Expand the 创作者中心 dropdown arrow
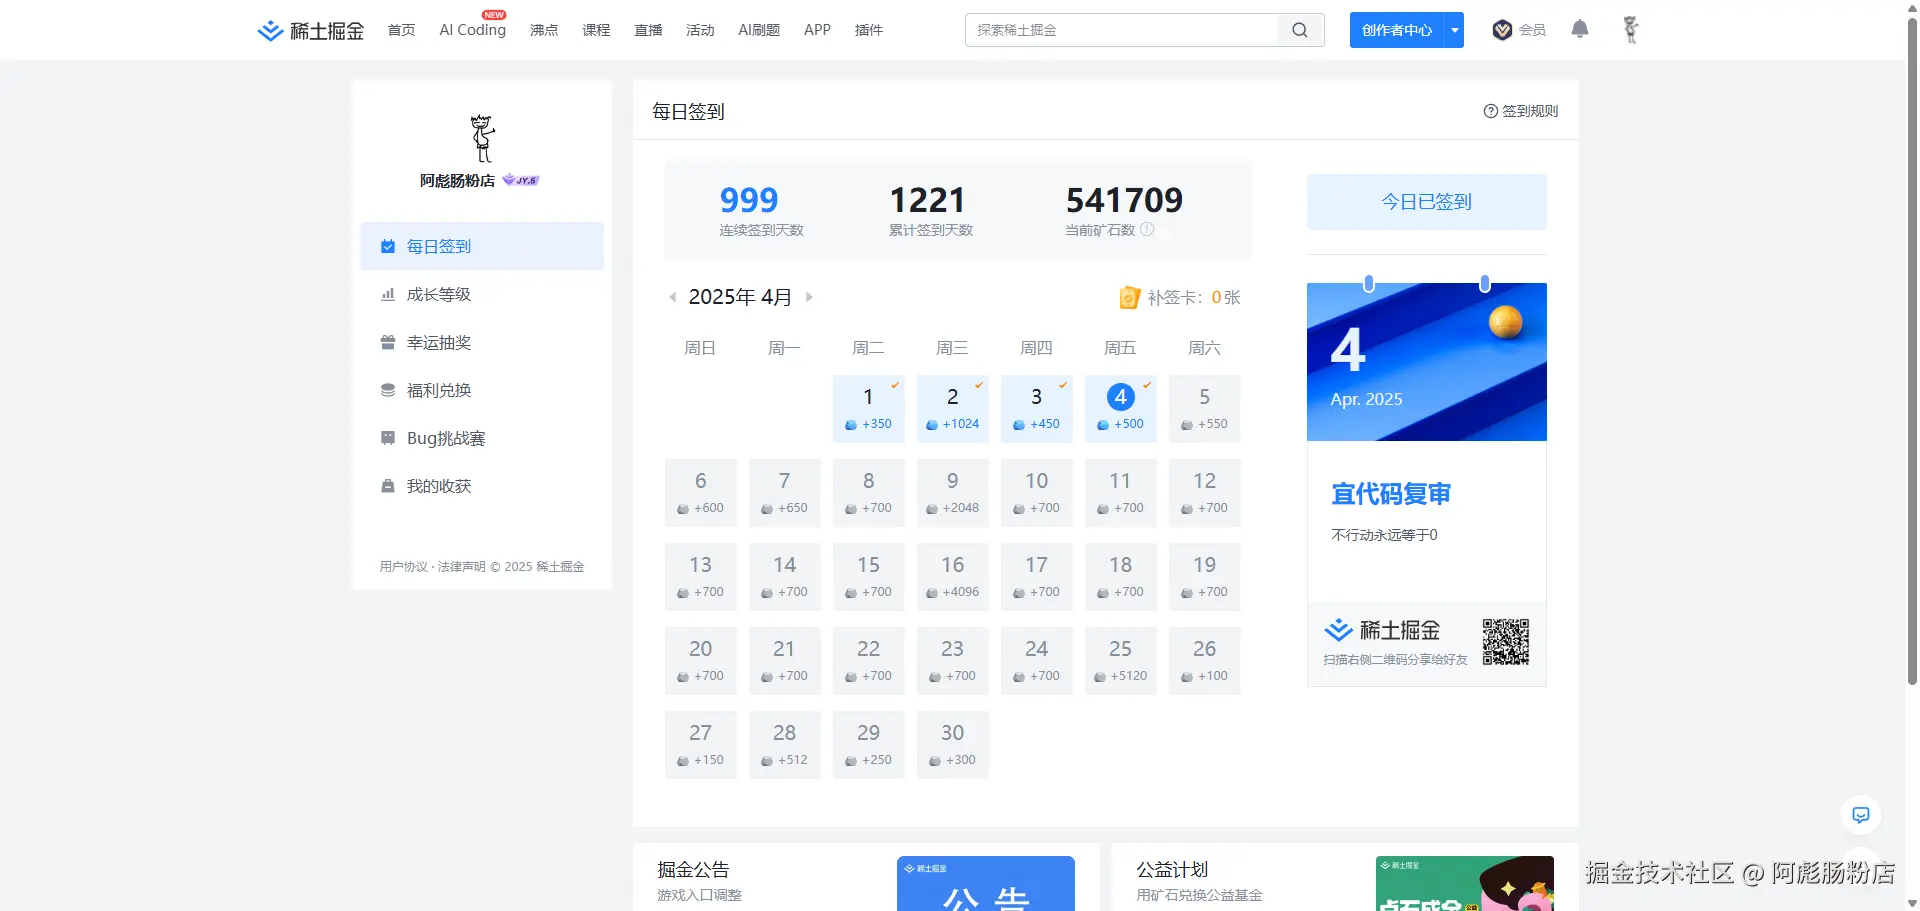The width and height of the screenshot is (1920, 911). [x=1453, y=30]
